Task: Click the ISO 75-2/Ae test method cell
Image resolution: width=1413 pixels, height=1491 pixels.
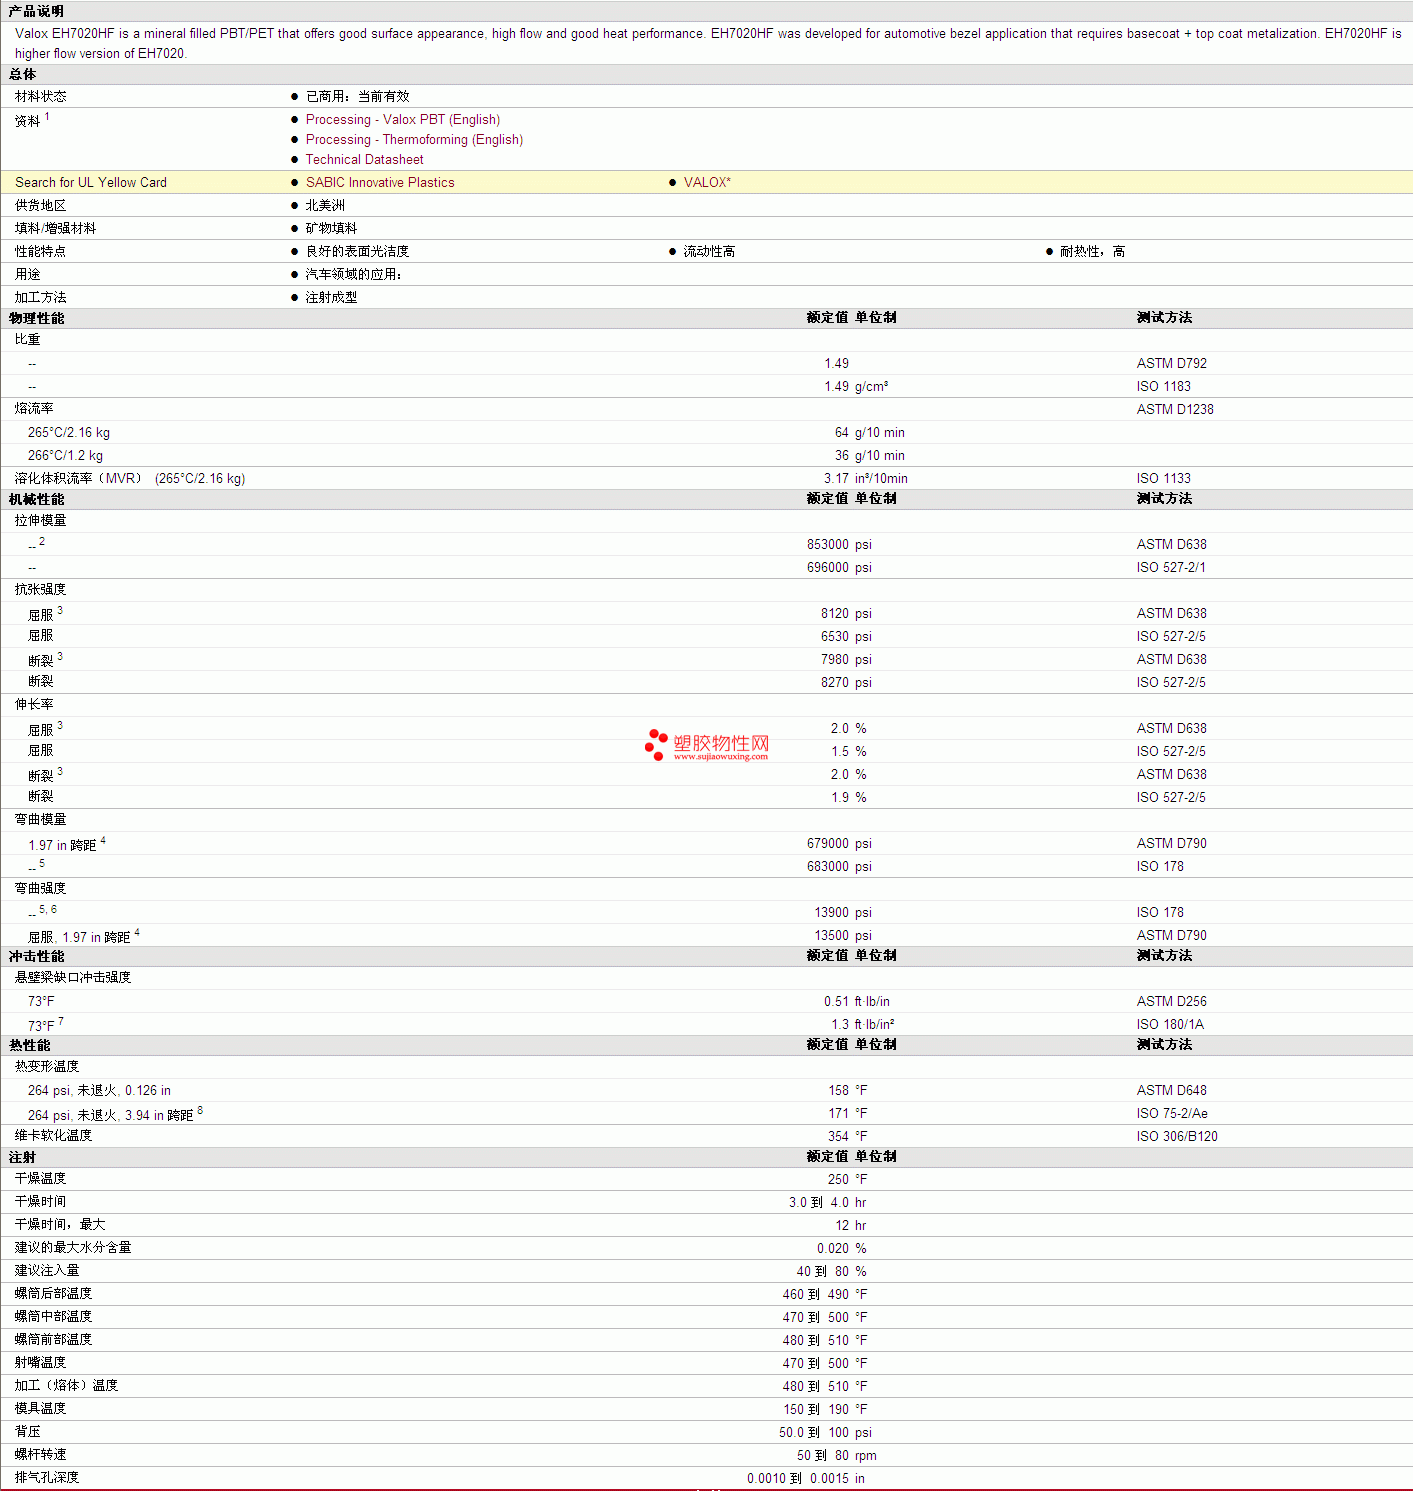Action: (1172, 1113)
